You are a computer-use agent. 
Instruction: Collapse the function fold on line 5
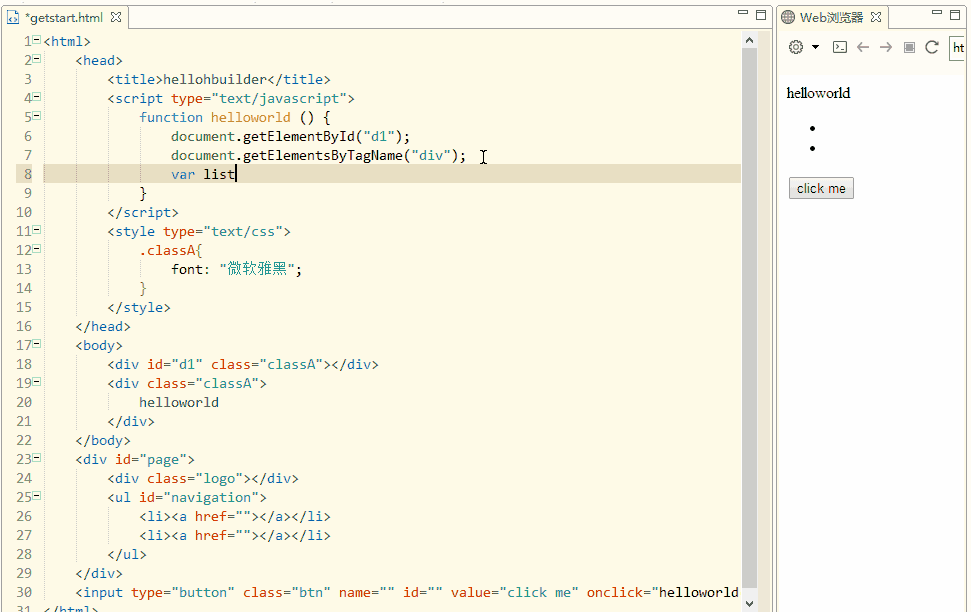pos(37,116)
